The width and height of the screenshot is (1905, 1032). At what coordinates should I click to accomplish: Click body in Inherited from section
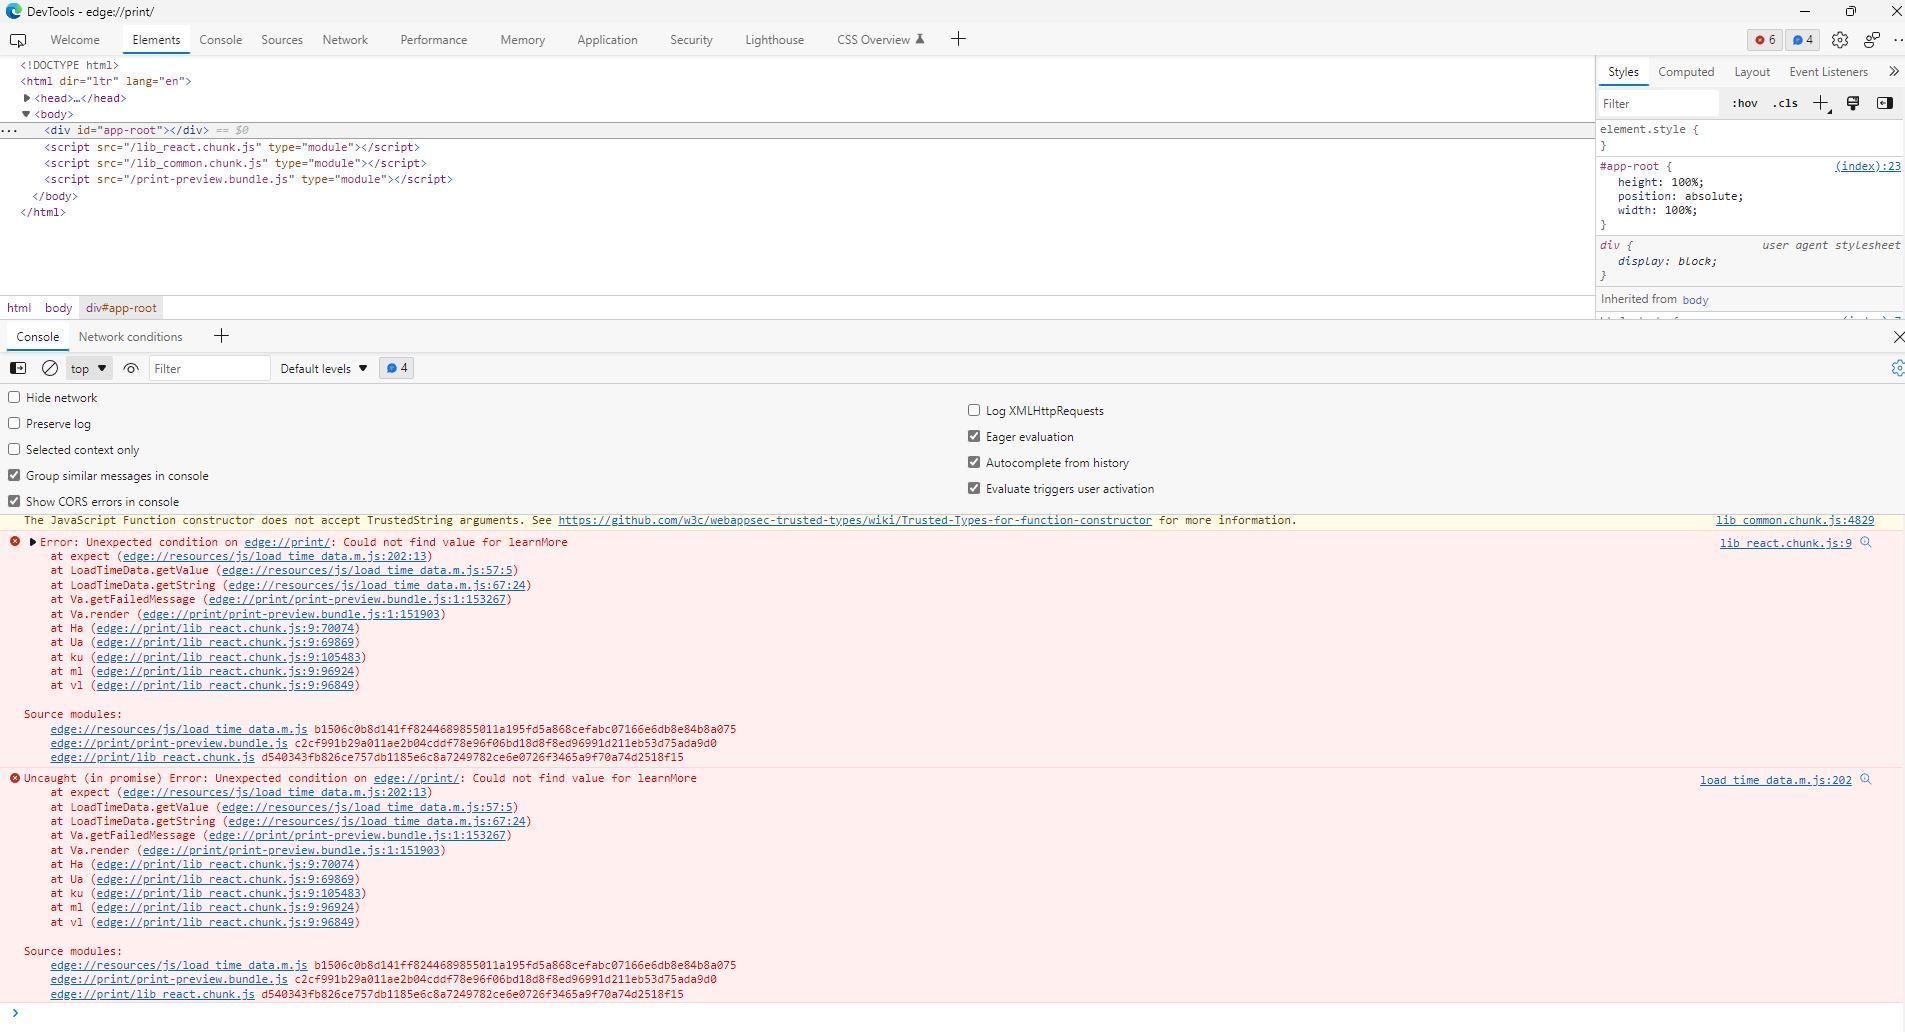[1695, 300]
